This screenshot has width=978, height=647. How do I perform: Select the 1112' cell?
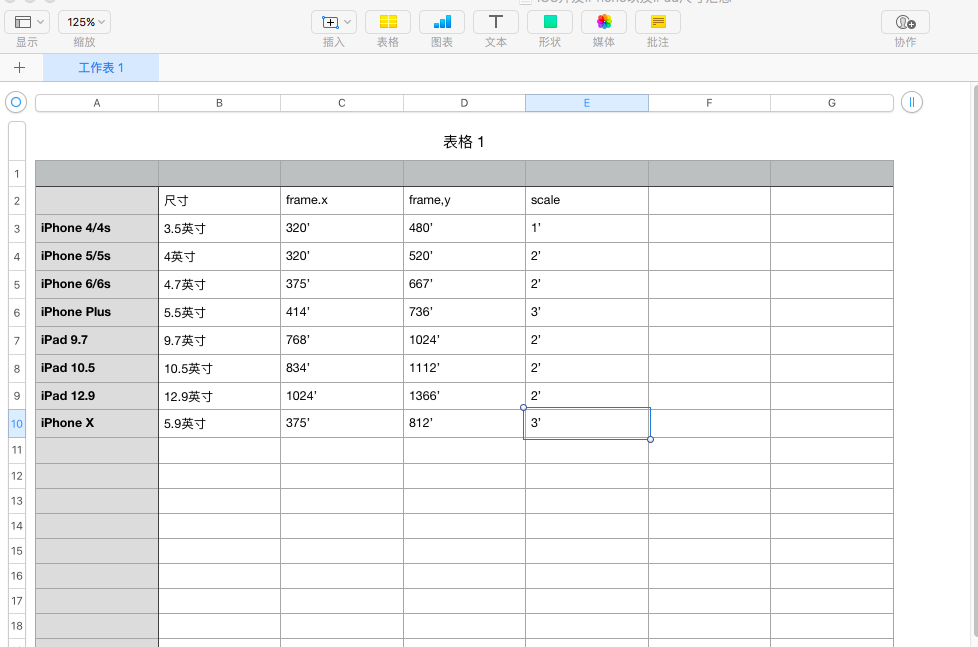464,369
